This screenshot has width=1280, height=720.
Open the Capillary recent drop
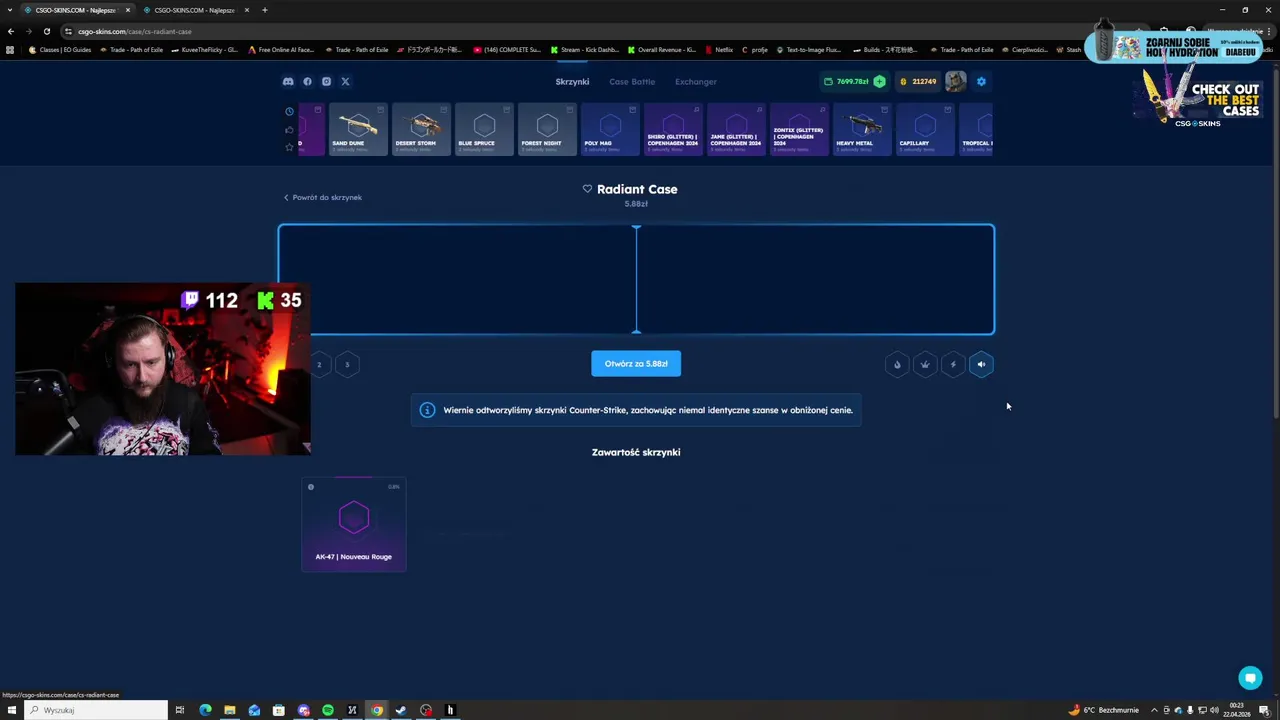925,129
